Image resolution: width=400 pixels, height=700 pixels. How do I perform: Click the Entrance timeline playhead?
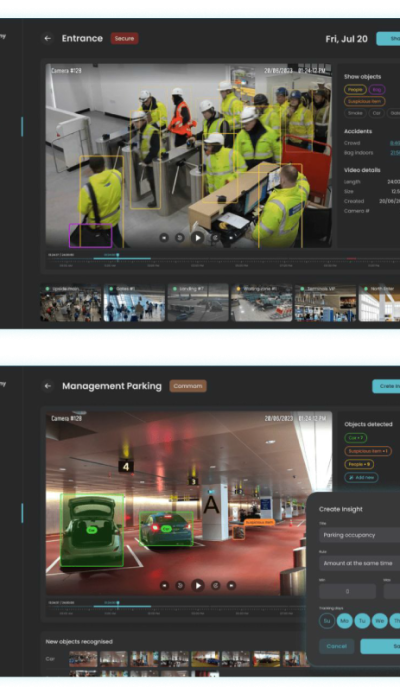tap(118, 255)
